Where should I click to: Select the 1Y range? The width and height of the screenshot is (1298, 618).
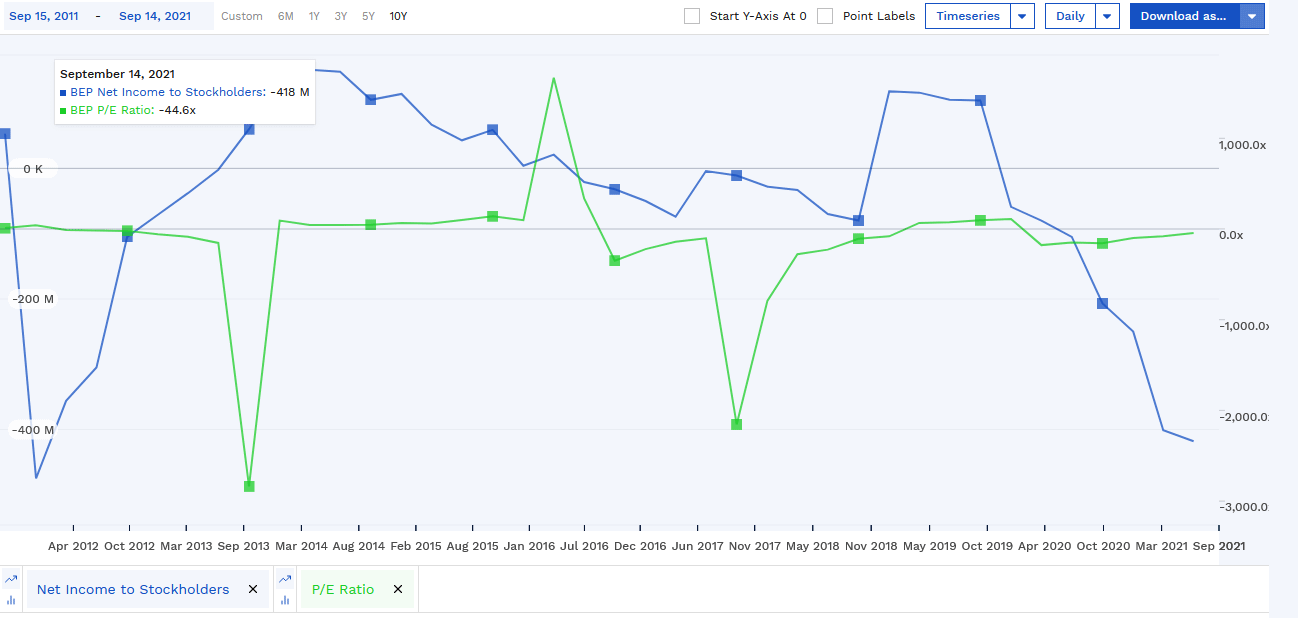[314, 16]
